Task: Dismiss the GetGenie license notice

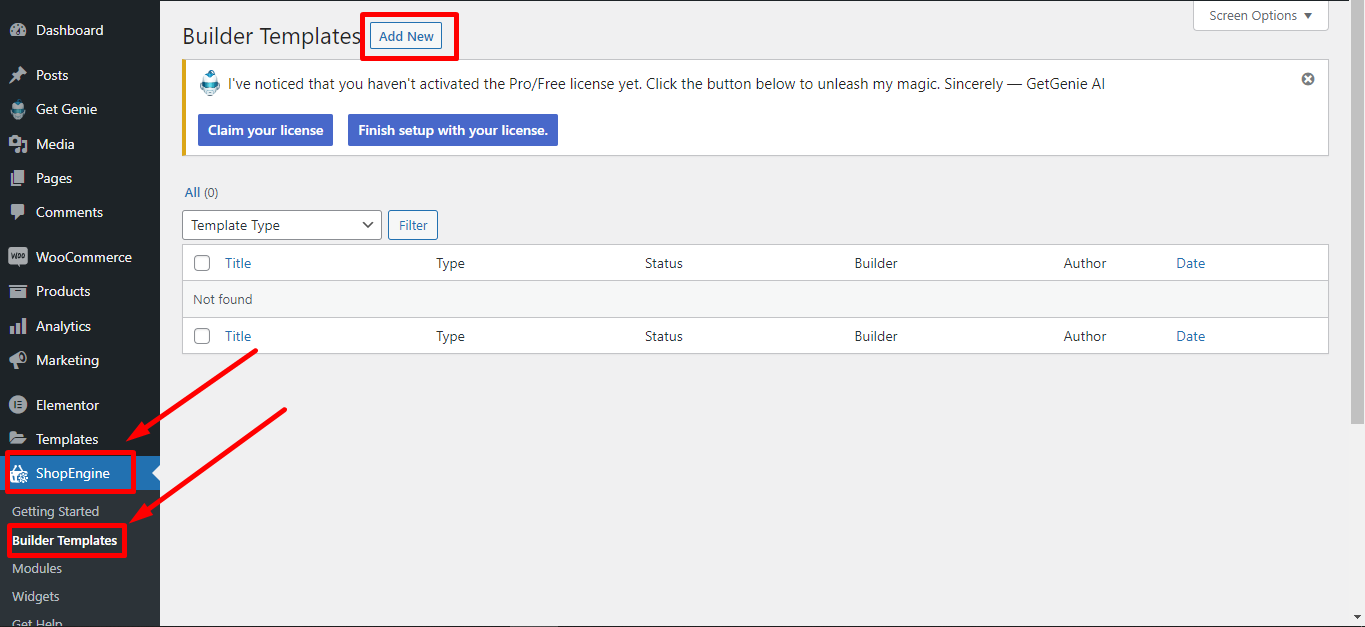Action: pos(1308,79)
